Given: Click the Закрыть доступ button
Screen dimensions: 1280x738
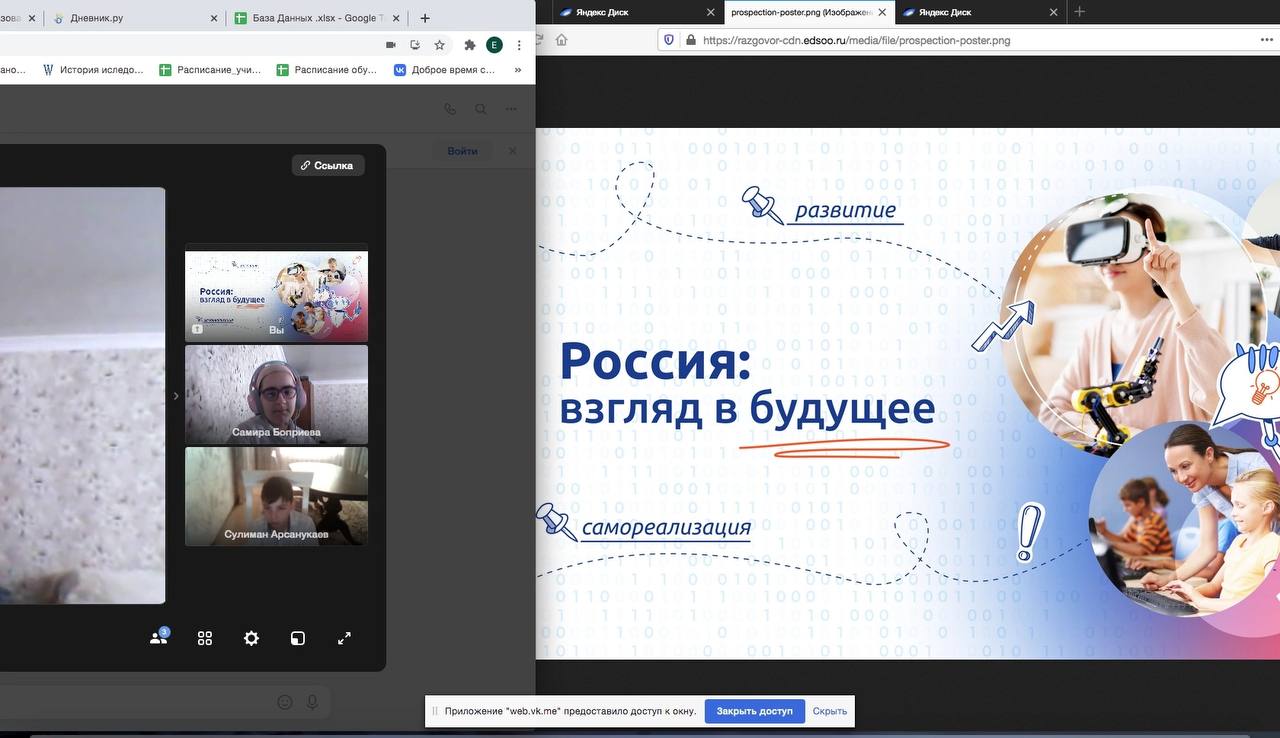Looking at the screenshot, I should click(754, 711).
